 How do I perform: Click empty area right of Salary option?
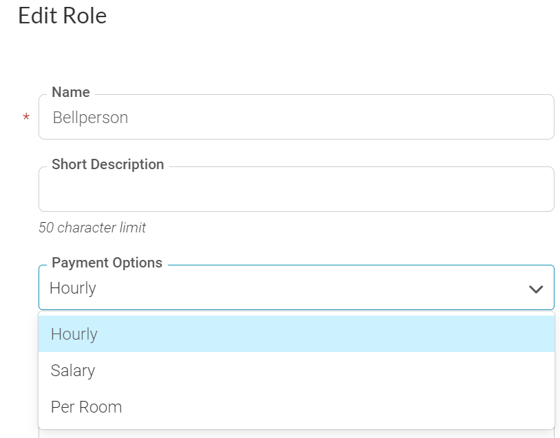321,370
